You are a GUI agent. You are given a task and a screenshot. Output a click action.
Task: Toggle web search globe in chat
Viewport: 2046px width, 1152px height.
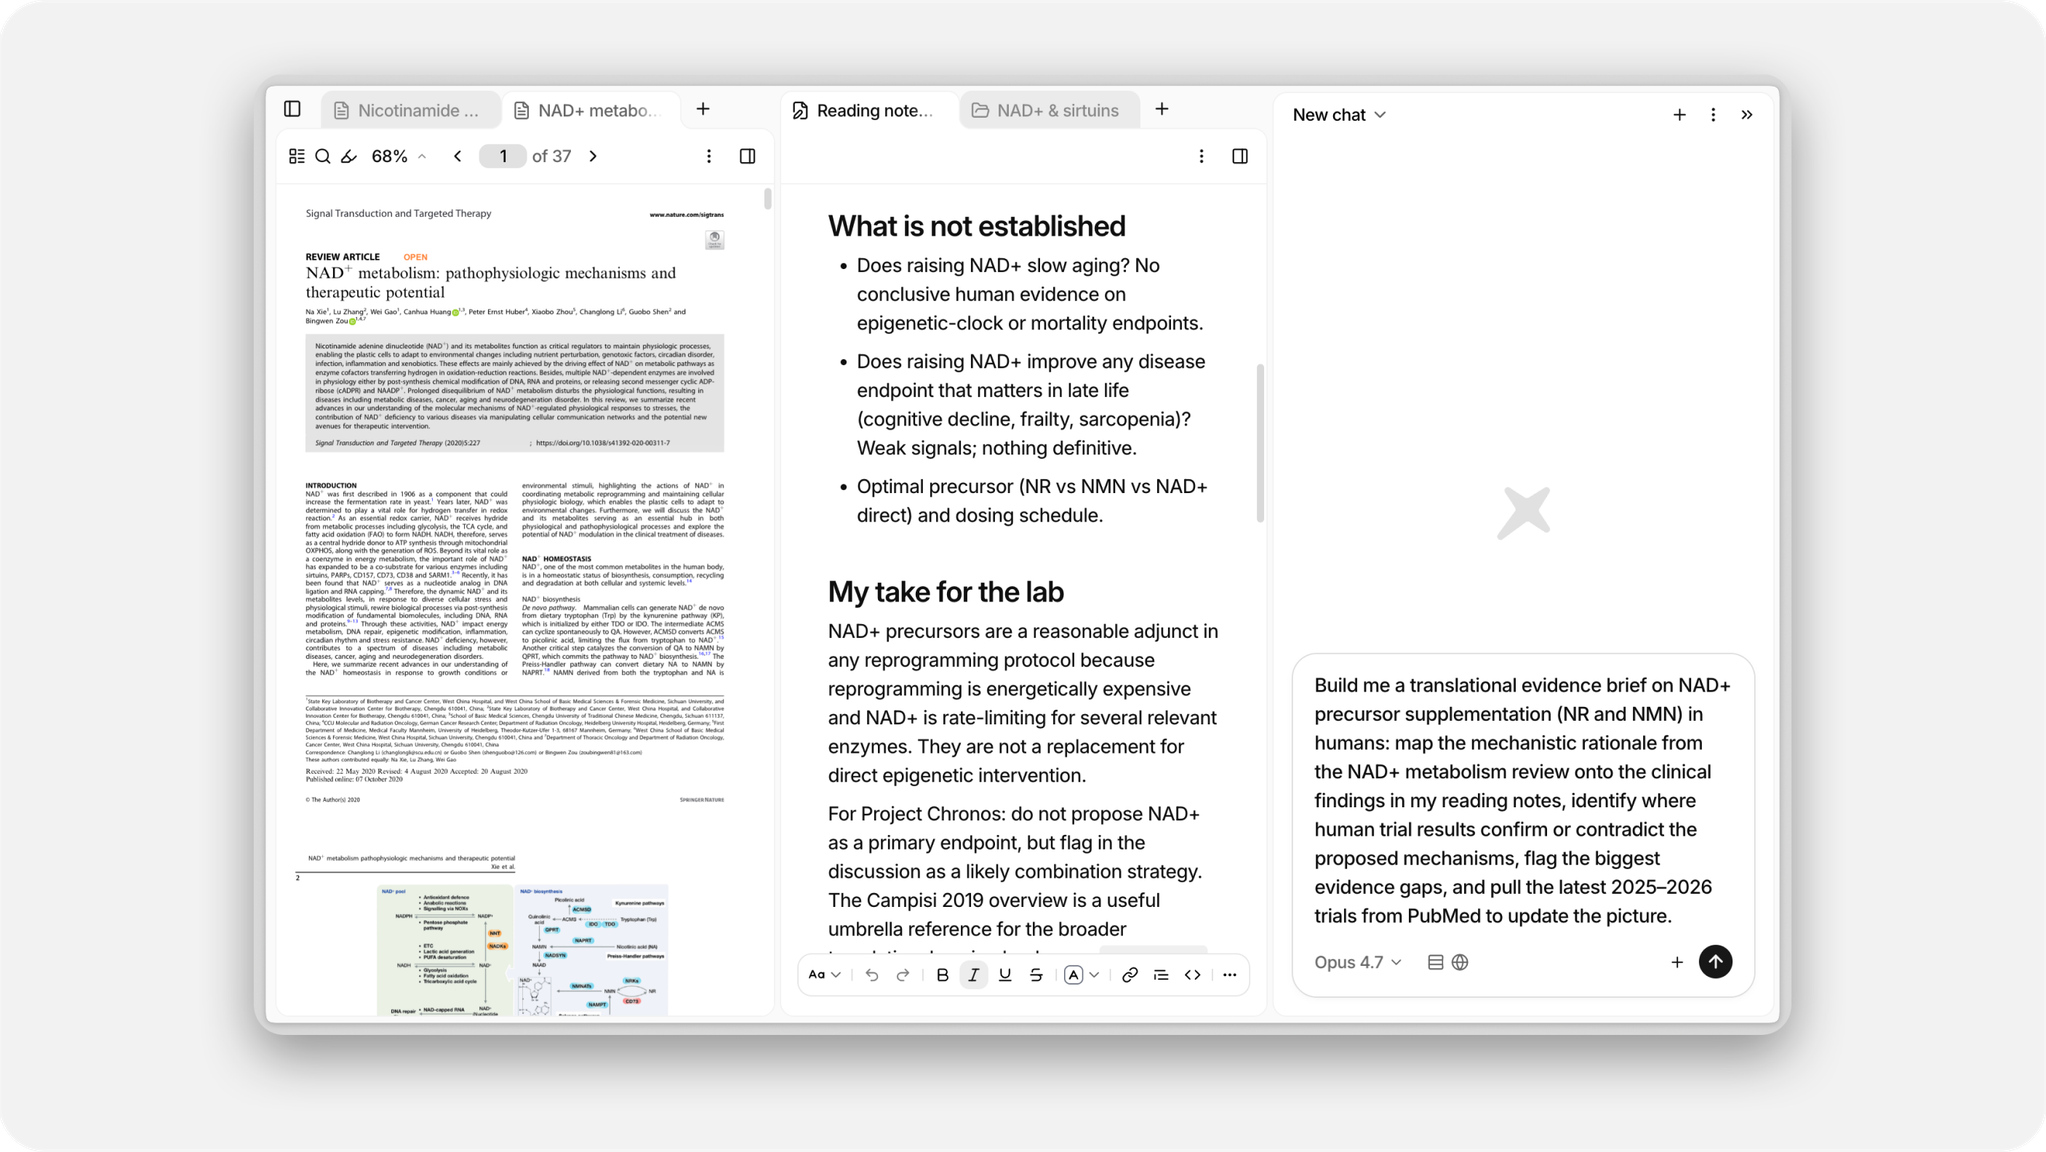(1460, 962)
